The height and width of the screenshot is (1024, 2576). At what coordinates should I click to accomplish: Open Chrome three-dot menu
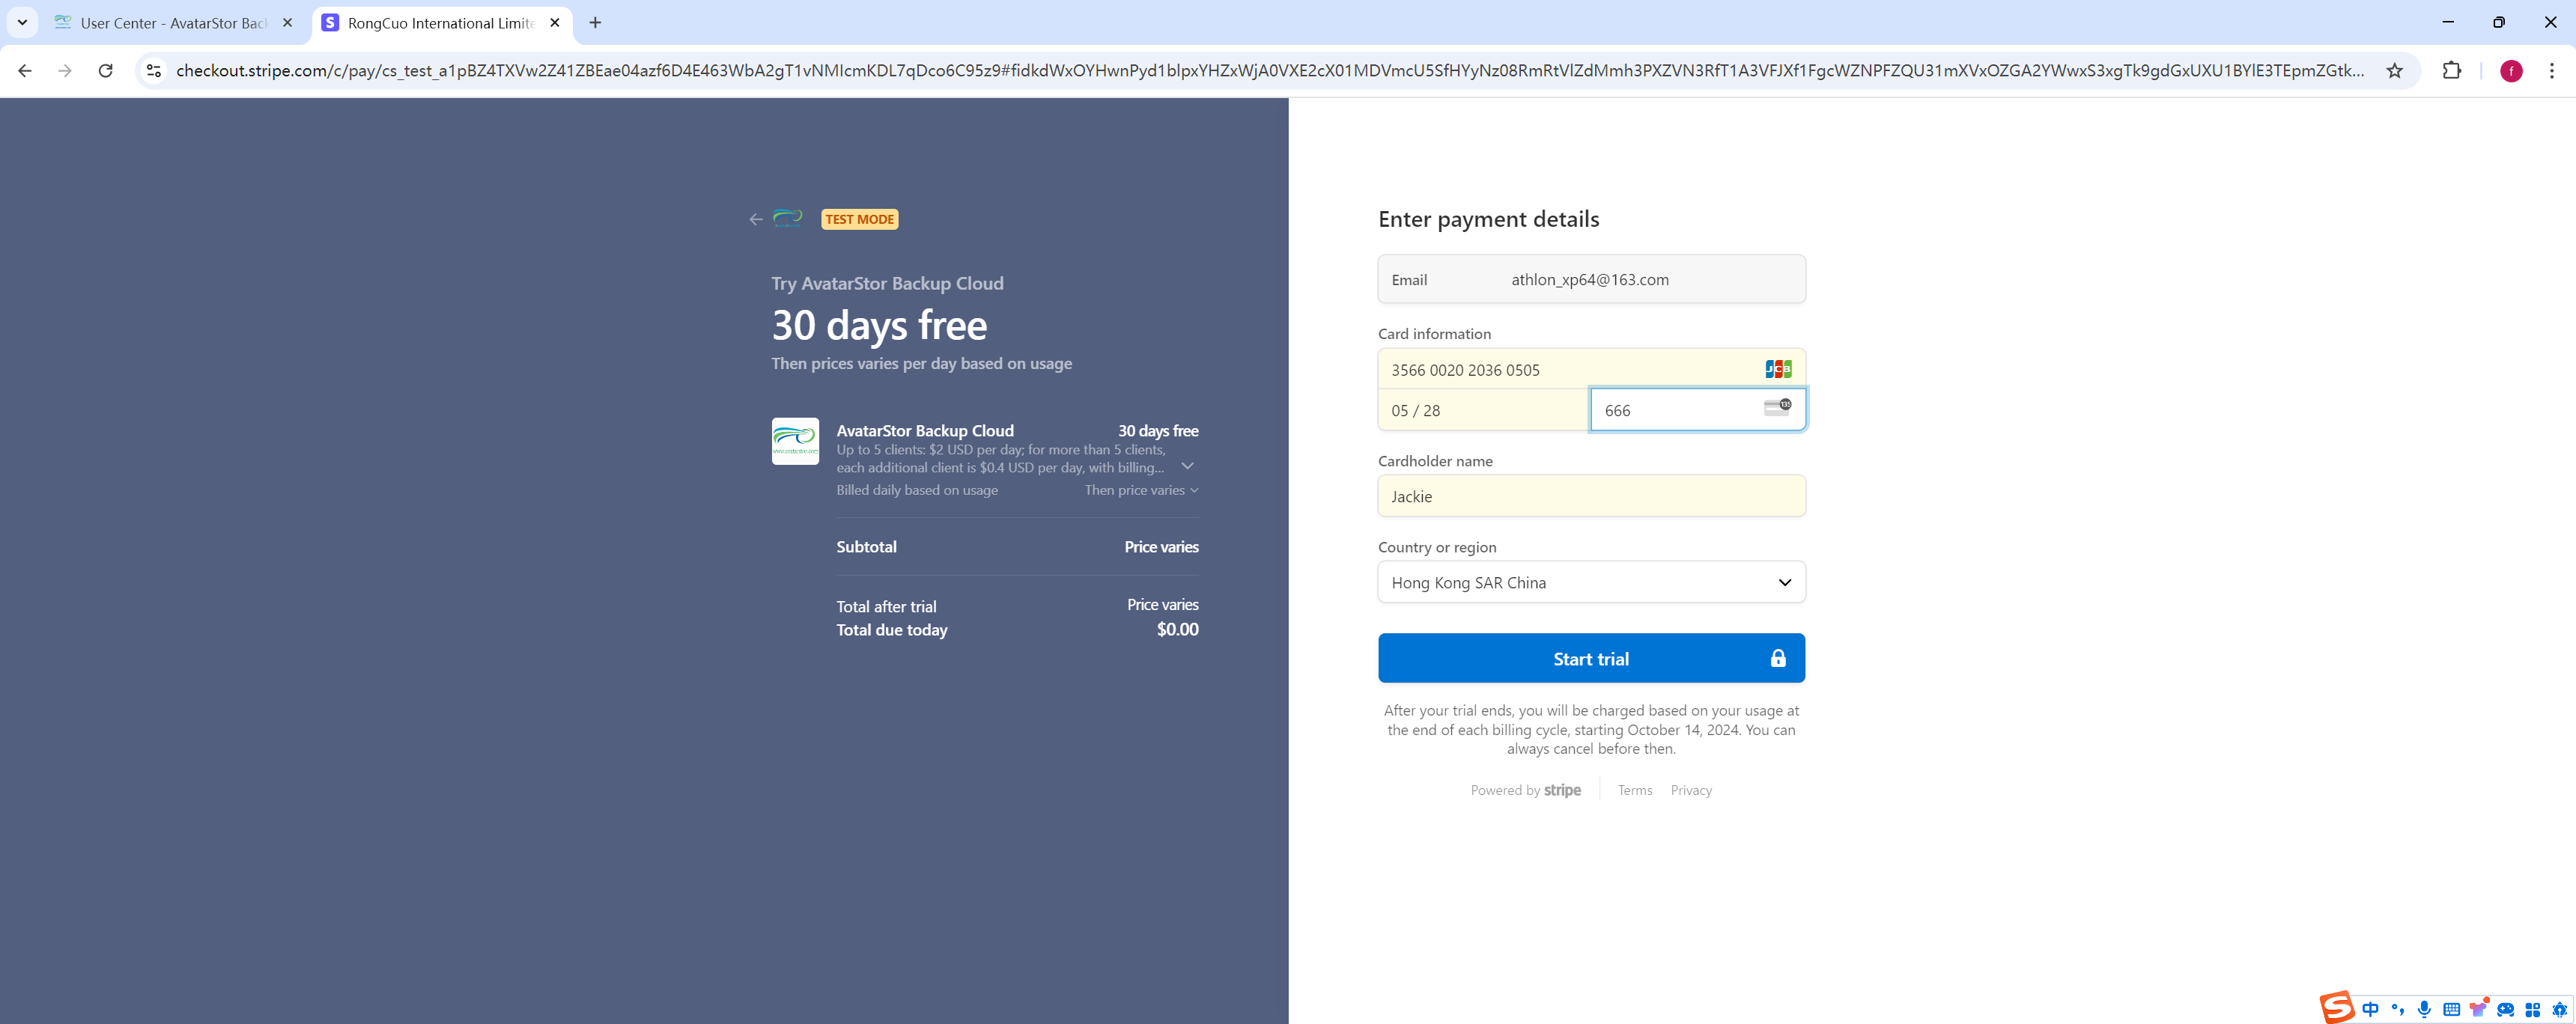[x=2551, y=71]
